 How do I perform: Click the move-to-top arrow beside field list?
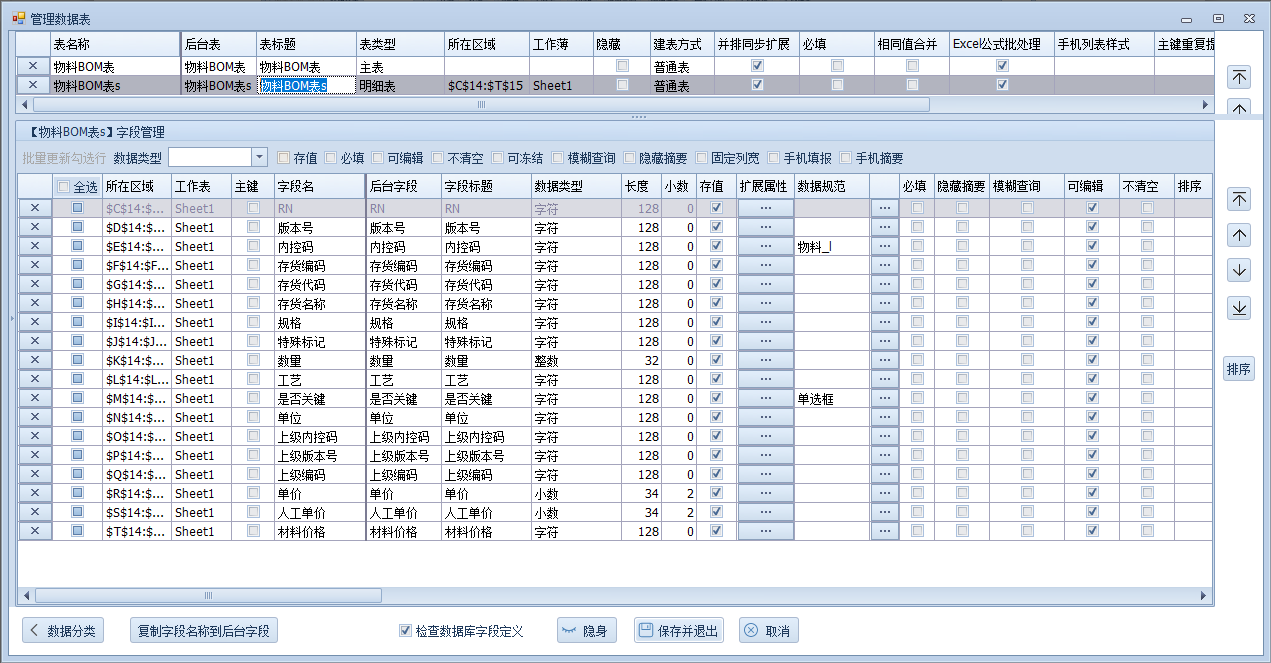click(1239, 199)
